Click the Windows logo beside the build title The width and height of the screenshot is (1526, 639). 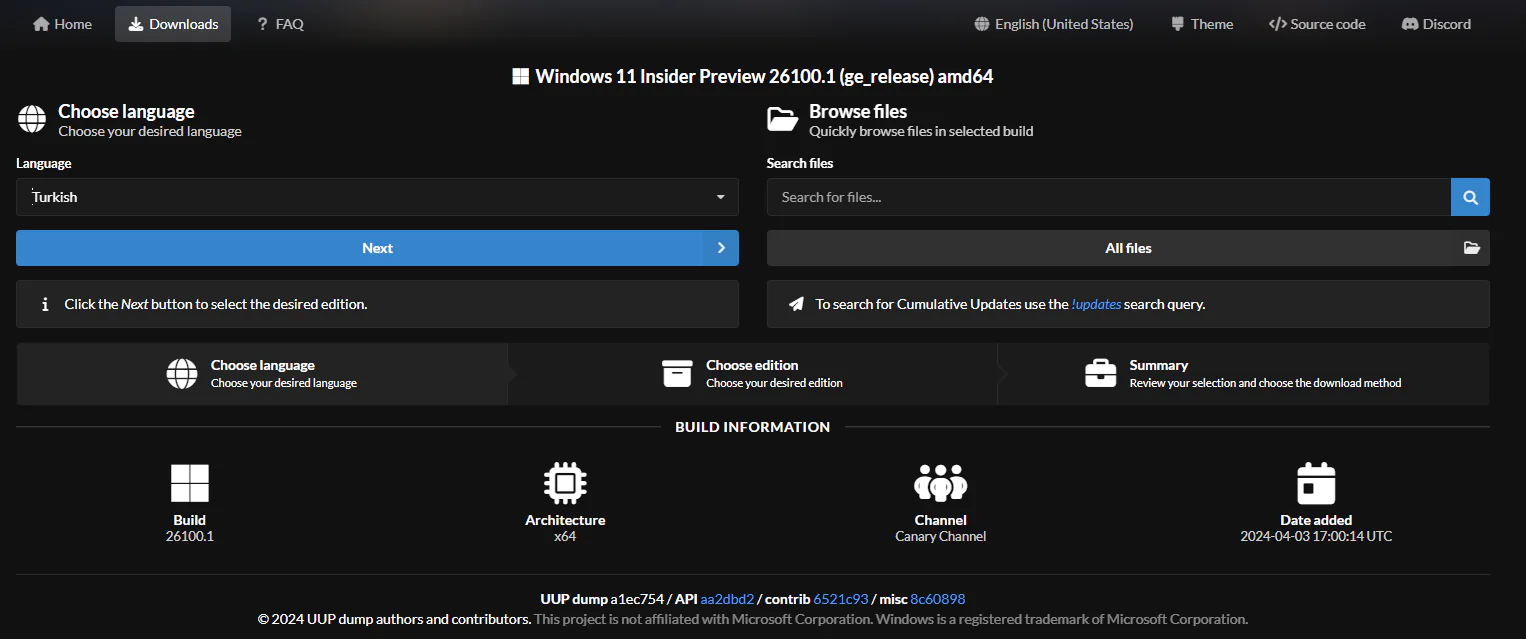tap(520, 75)
